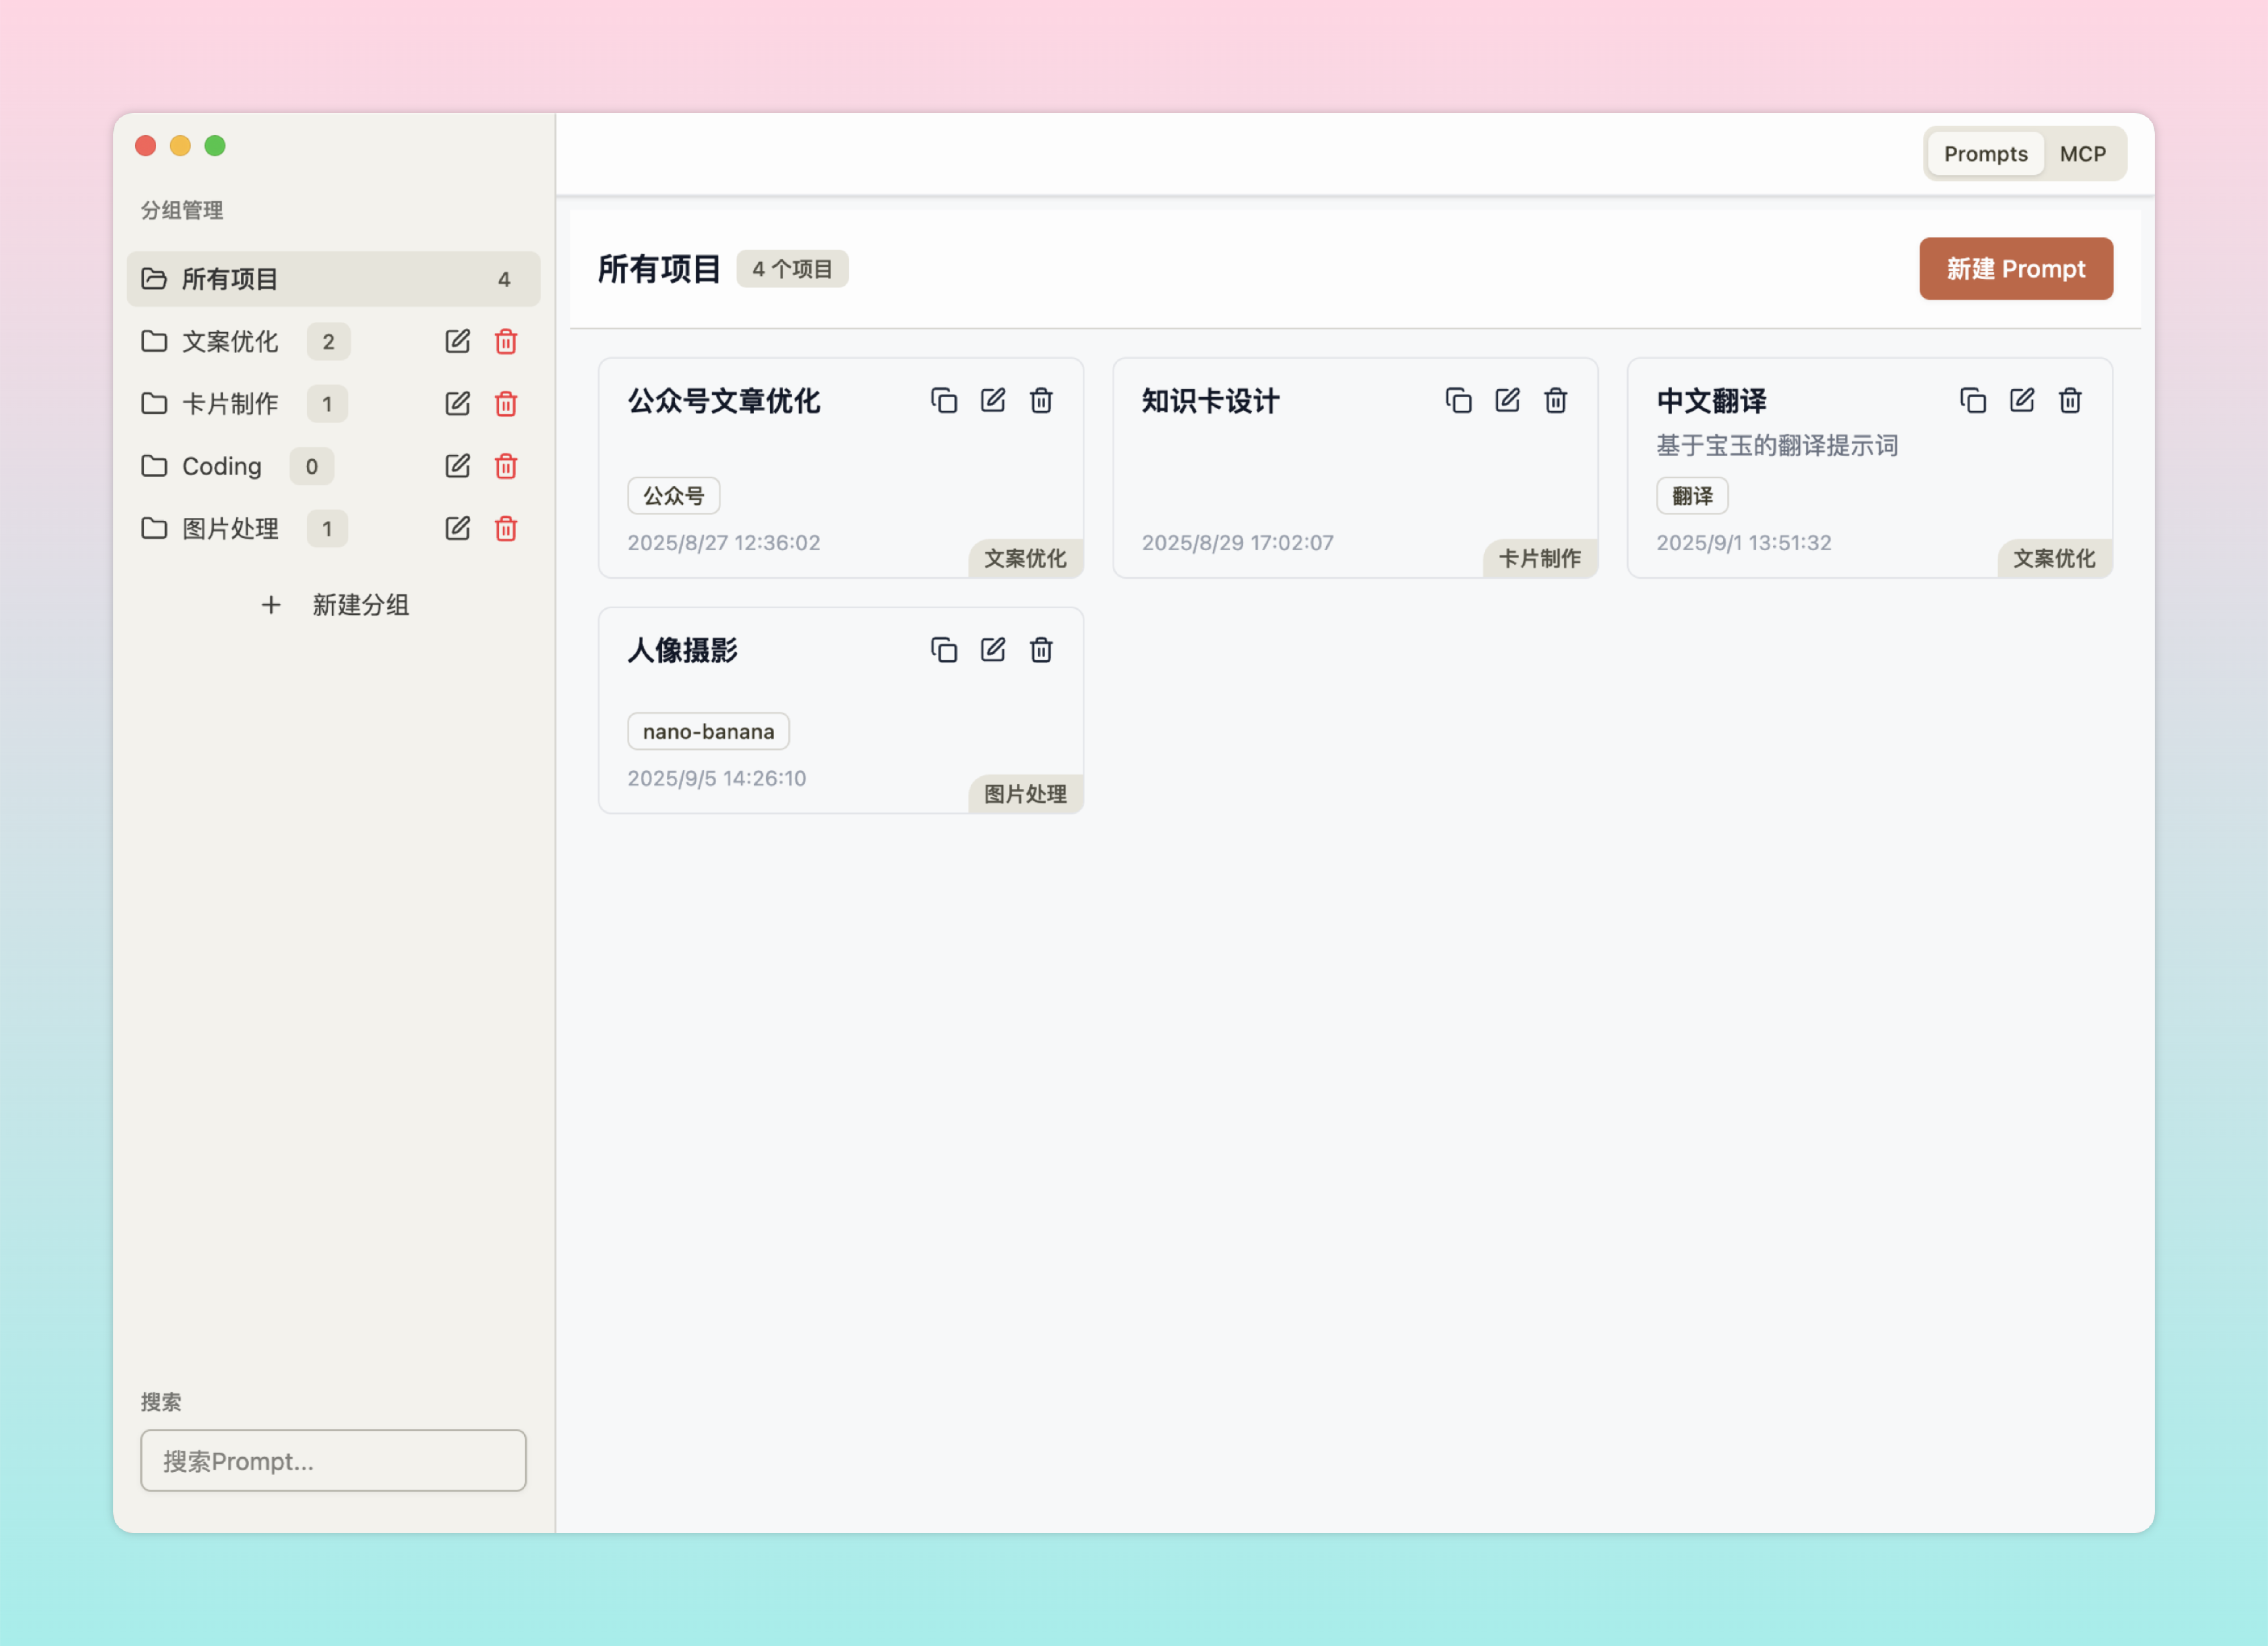The width and height of the screenshot is (2268, 1646).
Task: Delete the 中文翻译 prompt card
Action: [2070, 401]
